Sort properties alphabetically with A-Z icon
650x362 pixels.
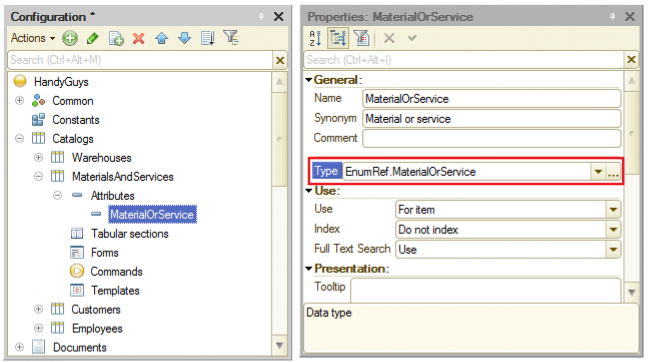coord(315,38)
